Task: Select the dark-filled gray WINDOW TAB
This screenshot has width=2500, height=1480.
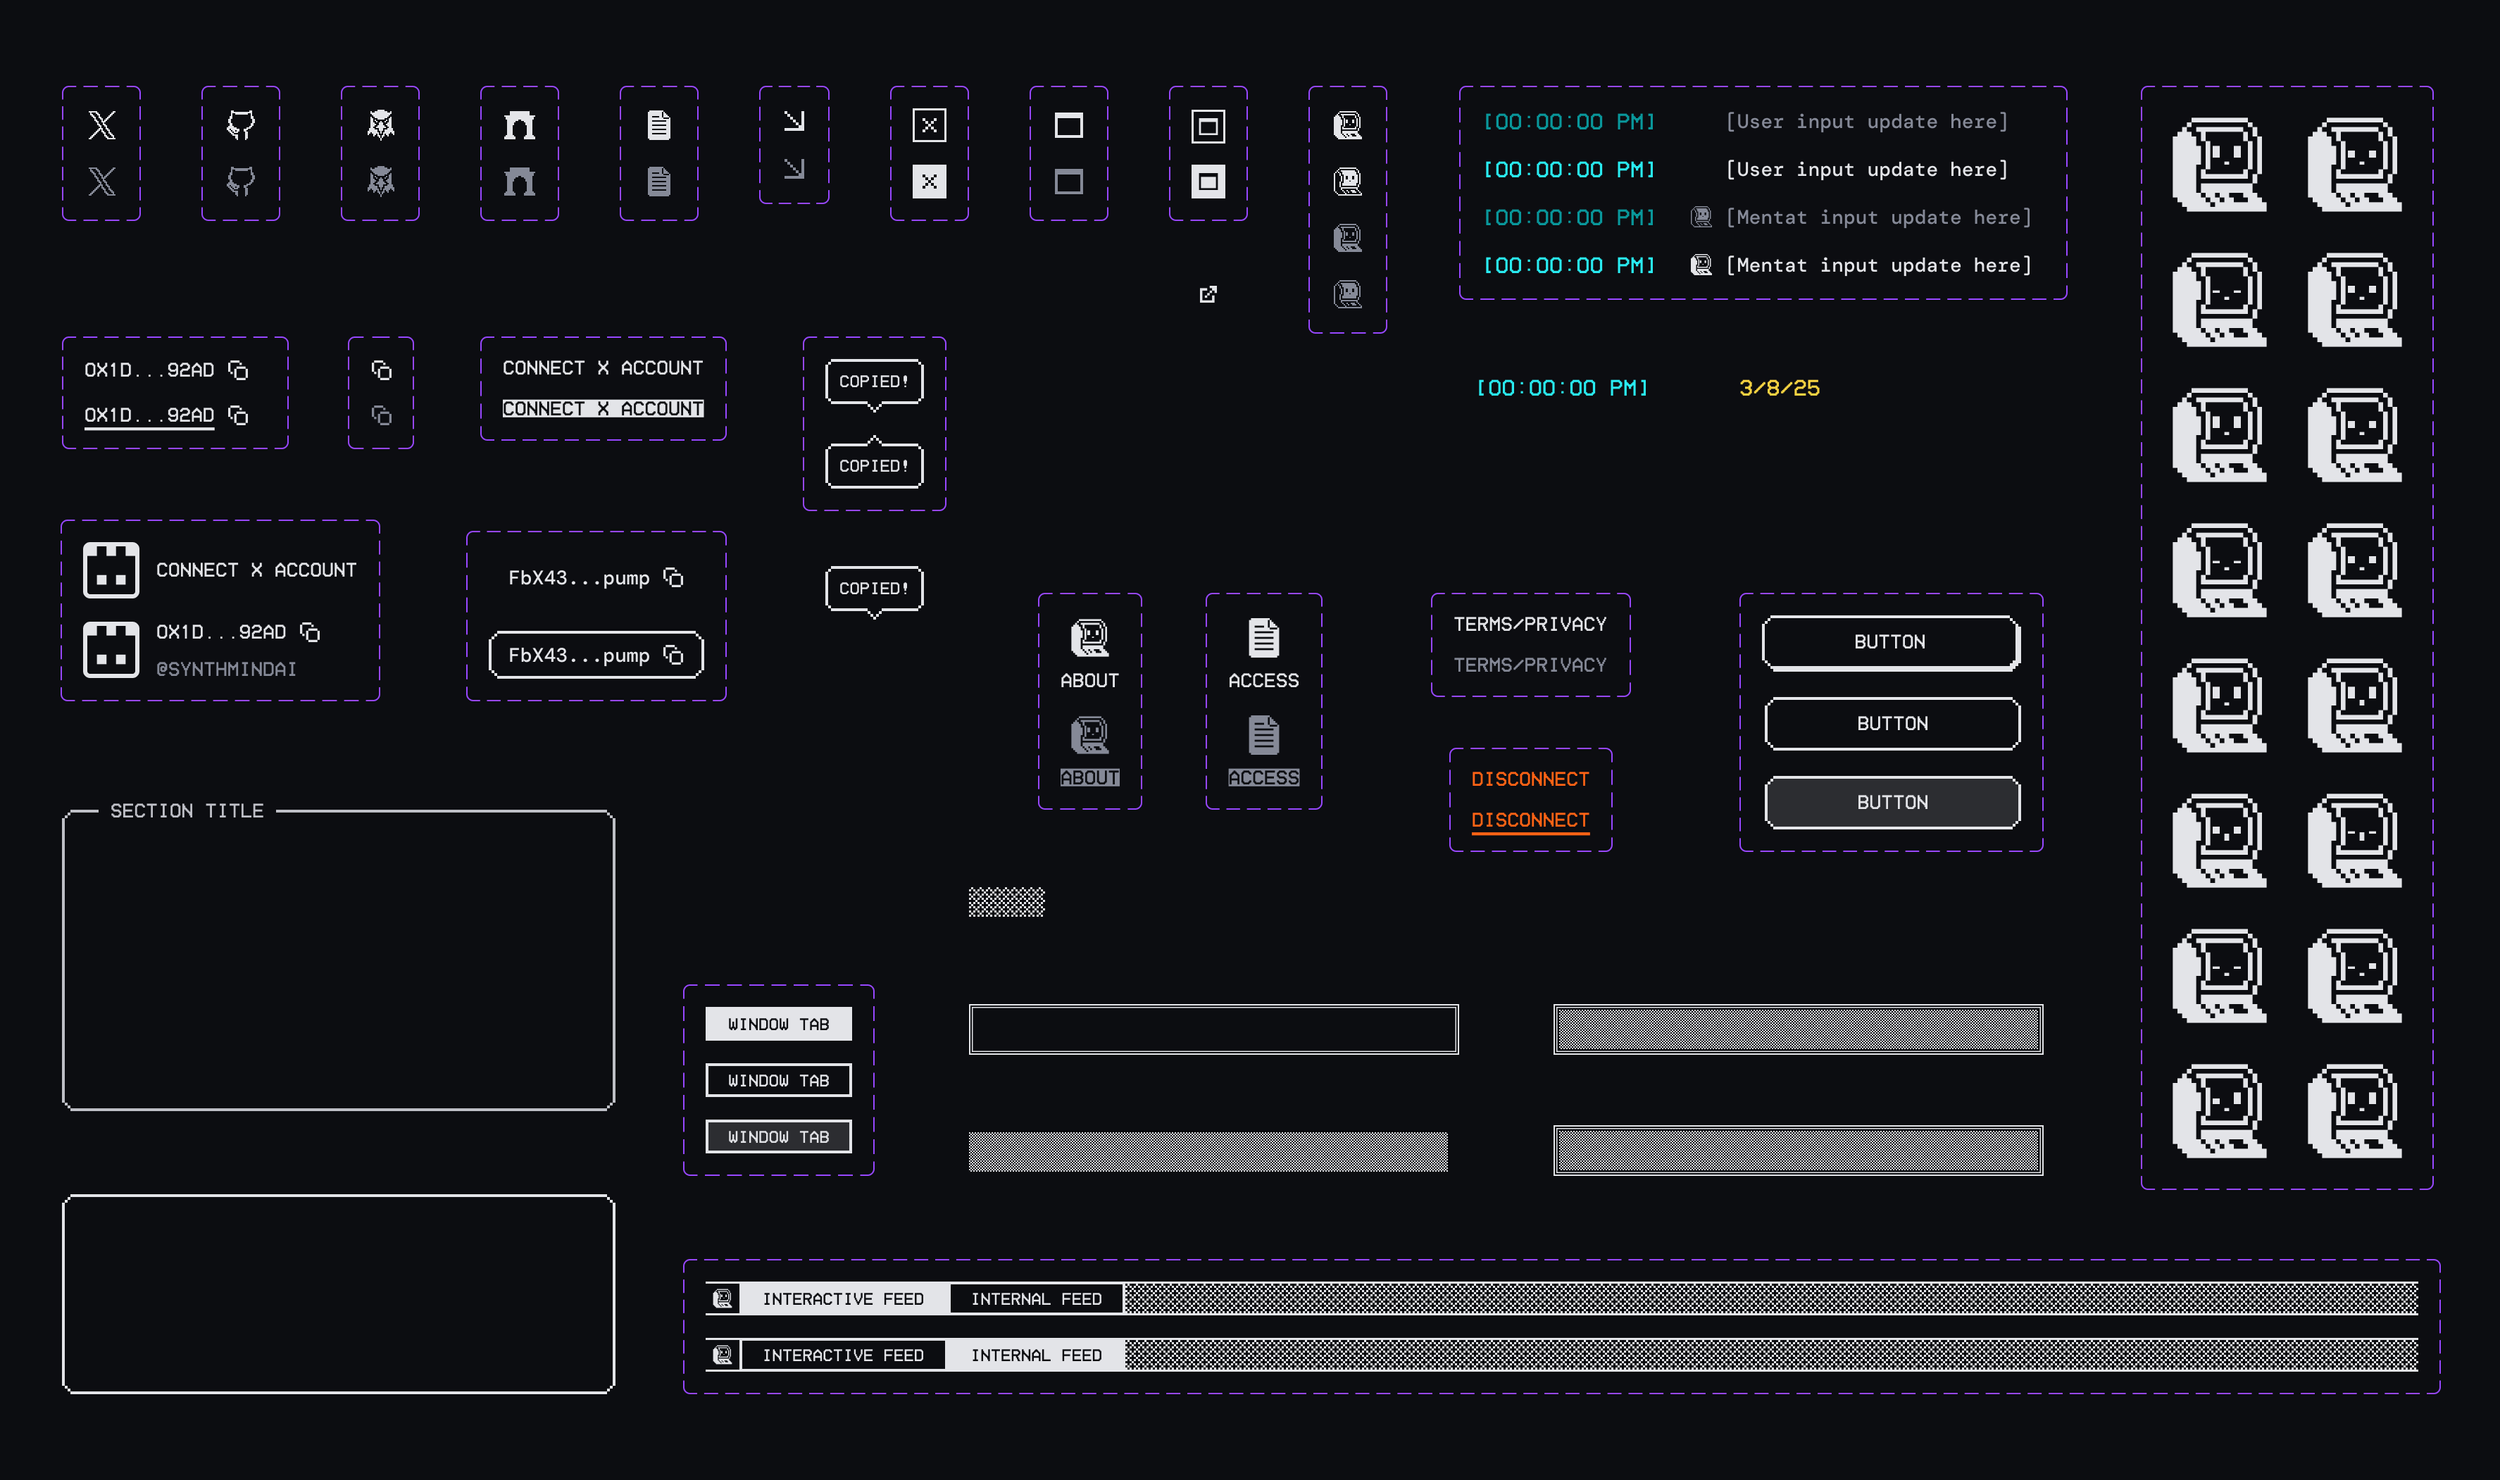Action: pyautogui.click(x=778, y=1137)
